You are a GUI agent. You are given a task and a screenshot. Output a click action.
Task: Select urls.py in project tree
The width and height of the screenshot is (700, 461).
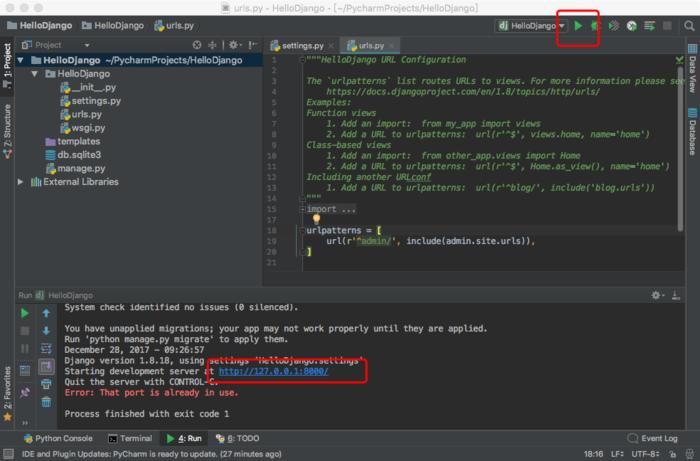(x=81, y=114)
